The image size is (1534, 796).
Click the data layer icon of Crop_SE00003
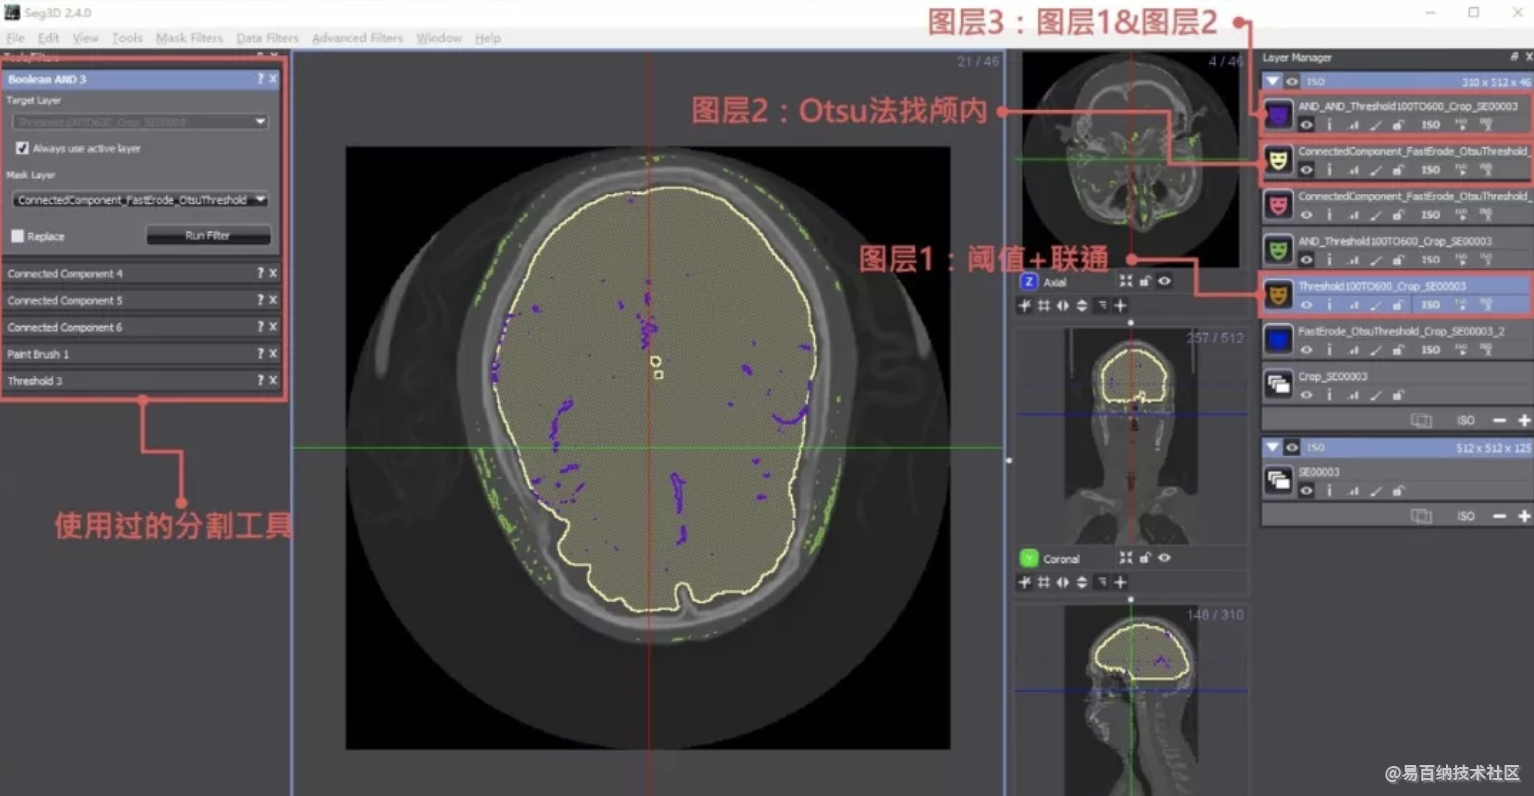[x=1278, y=385]
